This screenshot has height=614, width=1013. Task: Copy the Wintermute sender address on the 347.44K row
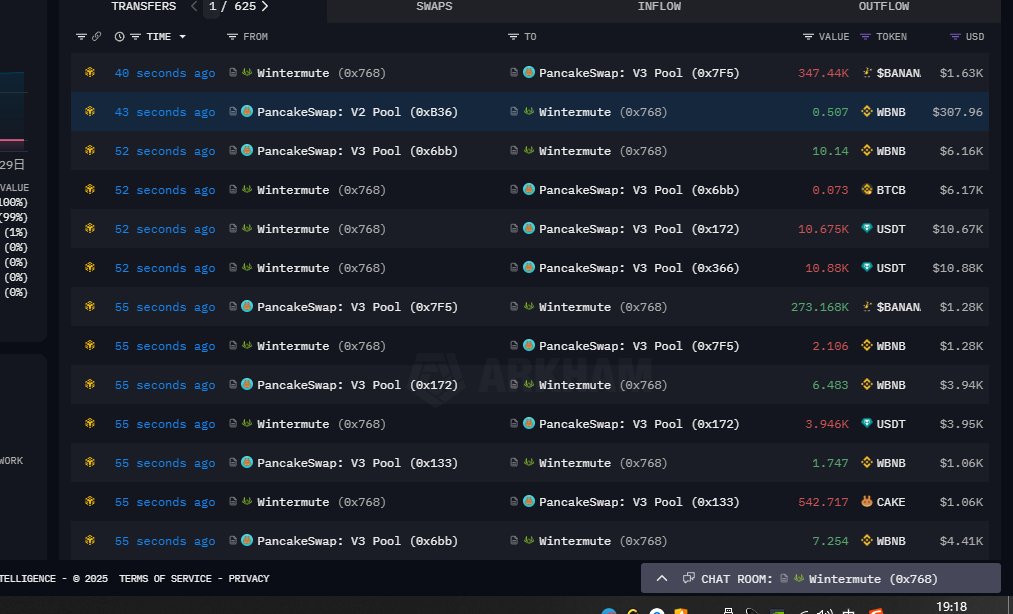(x=233, y=72)
